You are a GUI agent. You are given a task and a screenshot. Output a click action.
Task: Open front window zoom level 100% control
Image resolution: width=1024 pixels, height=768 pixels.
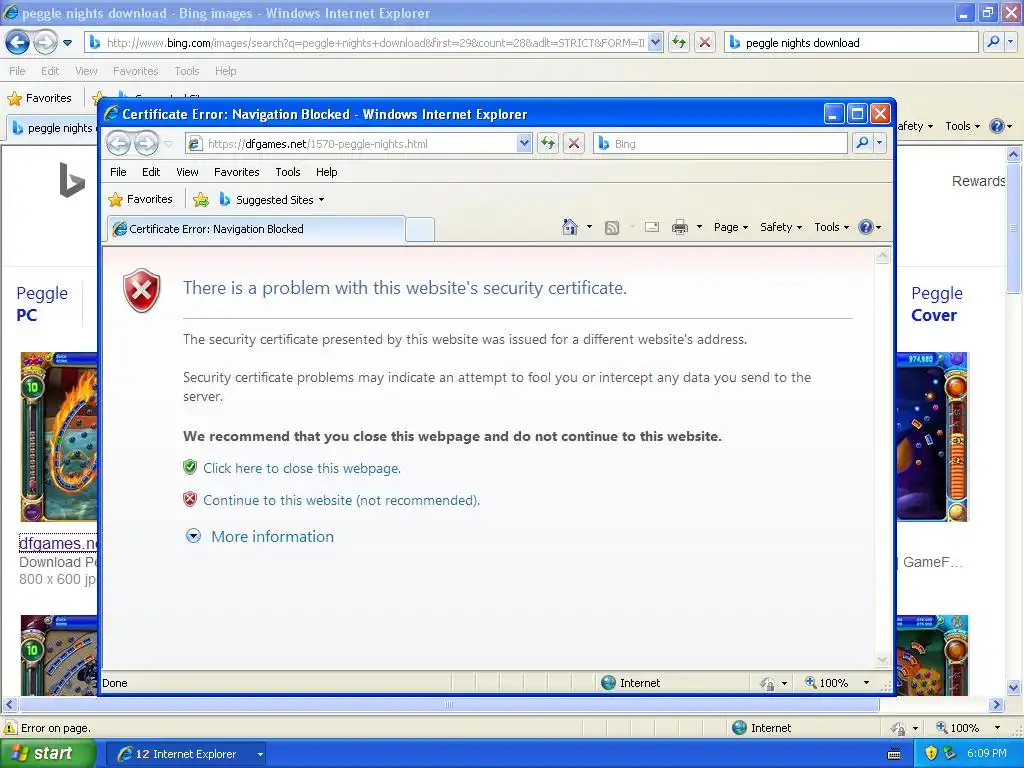coord(838,682)
